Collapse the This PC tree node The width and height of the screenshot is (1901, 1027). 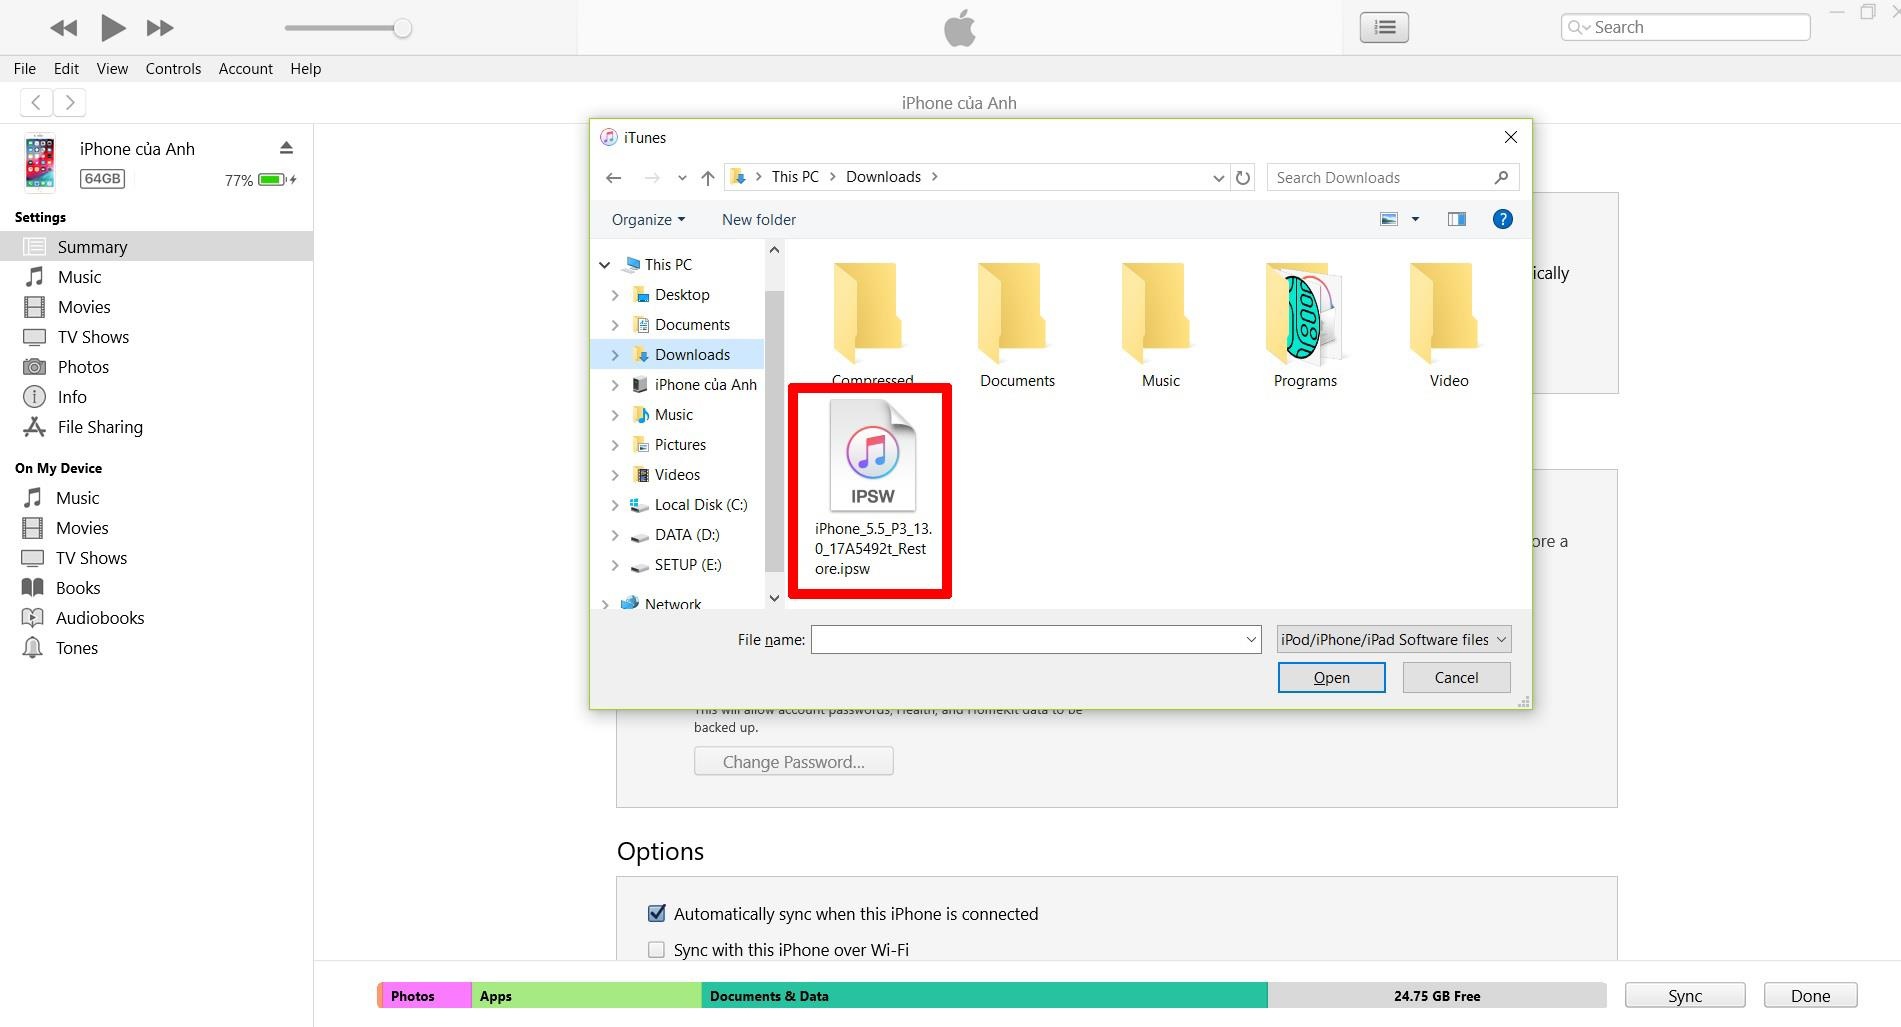pyautogui.click(x=604, y=264)
